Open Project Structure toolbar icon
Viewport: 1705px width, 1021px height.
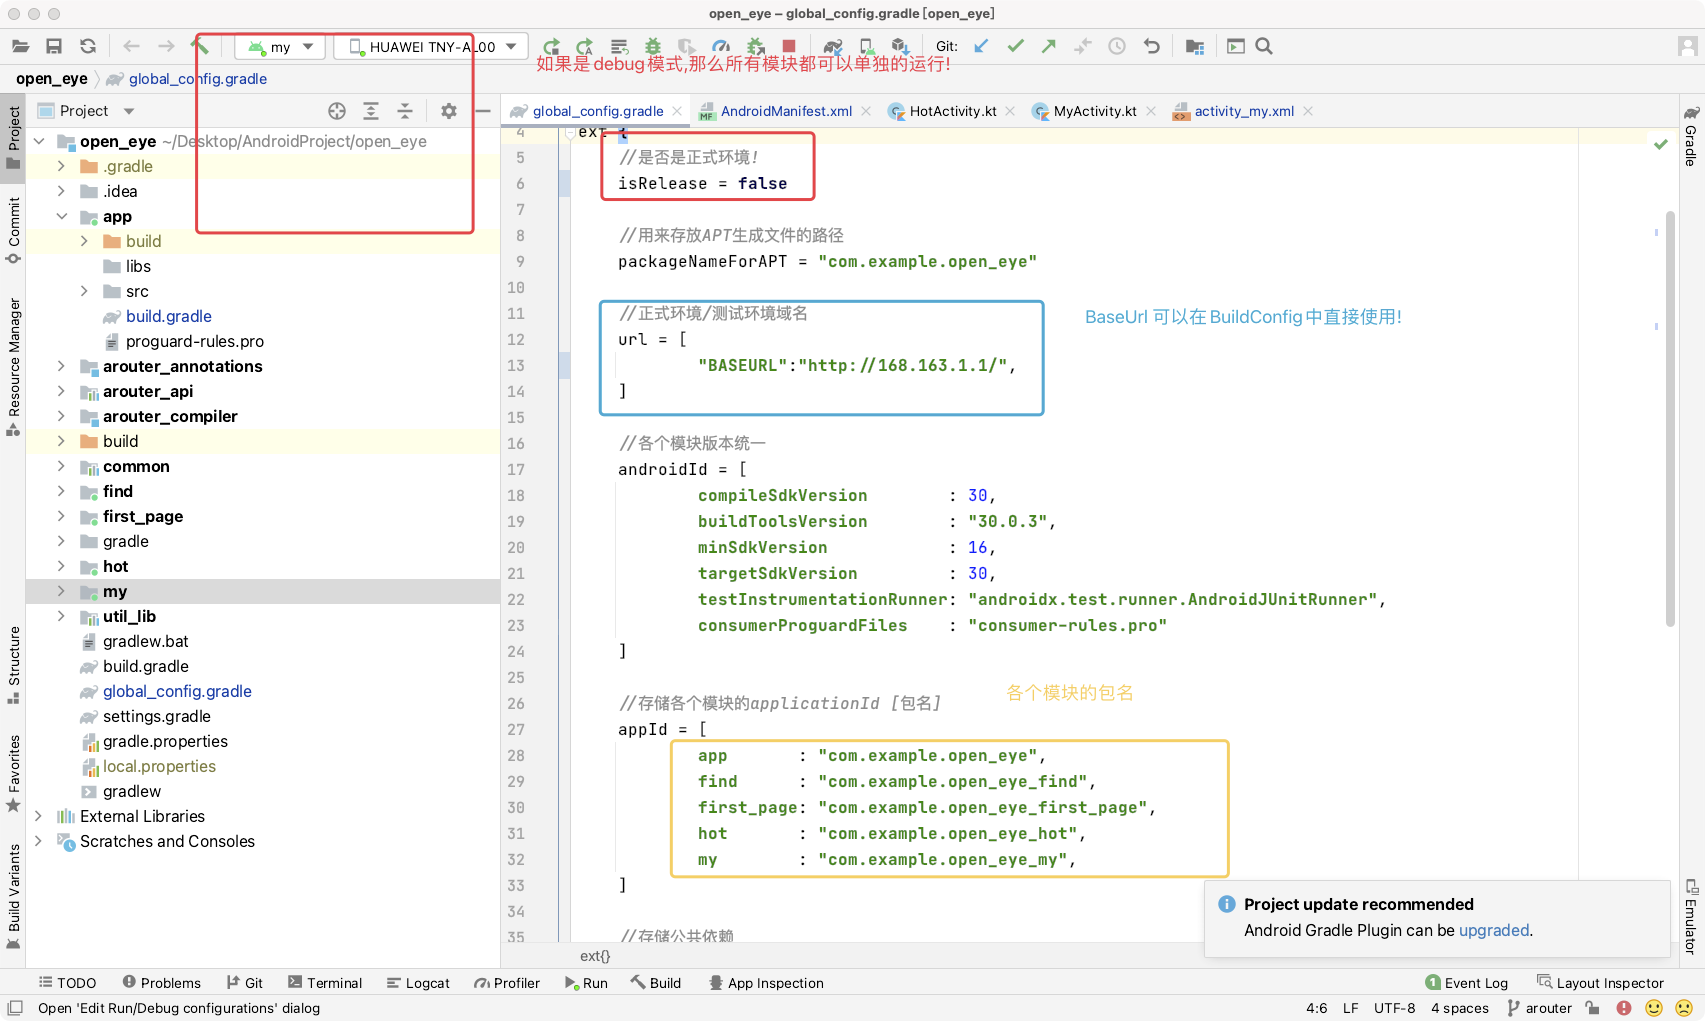[1194, 46]
